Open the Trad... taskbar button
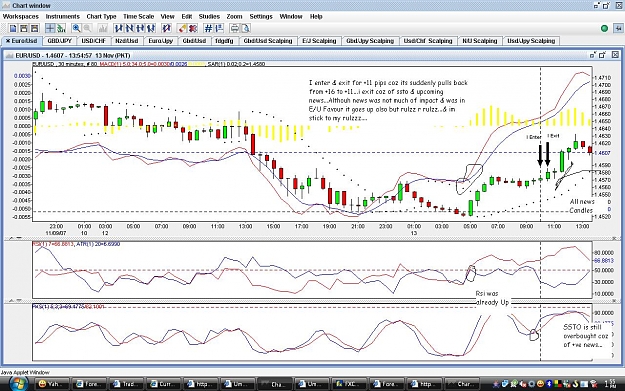The image size is (625, 391). [x=126, y=384]
